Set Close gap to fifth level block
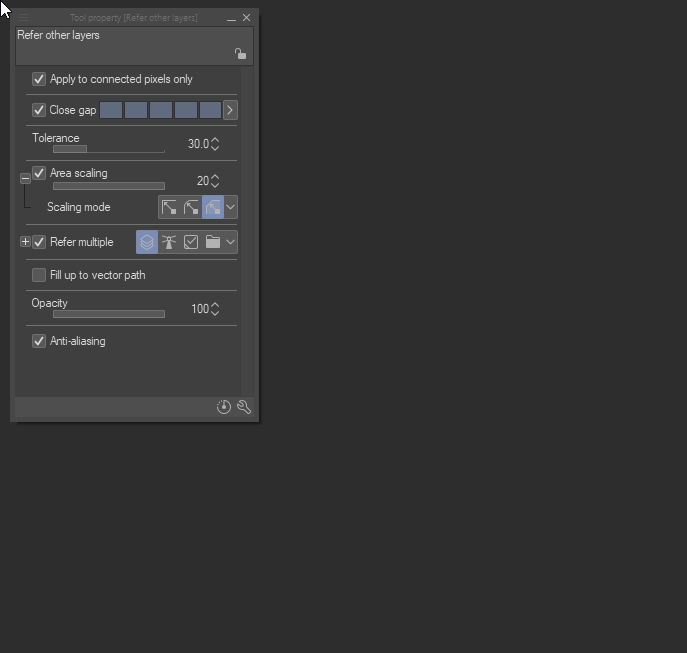Viewport: 687px width, 653px height. point(210,110)
